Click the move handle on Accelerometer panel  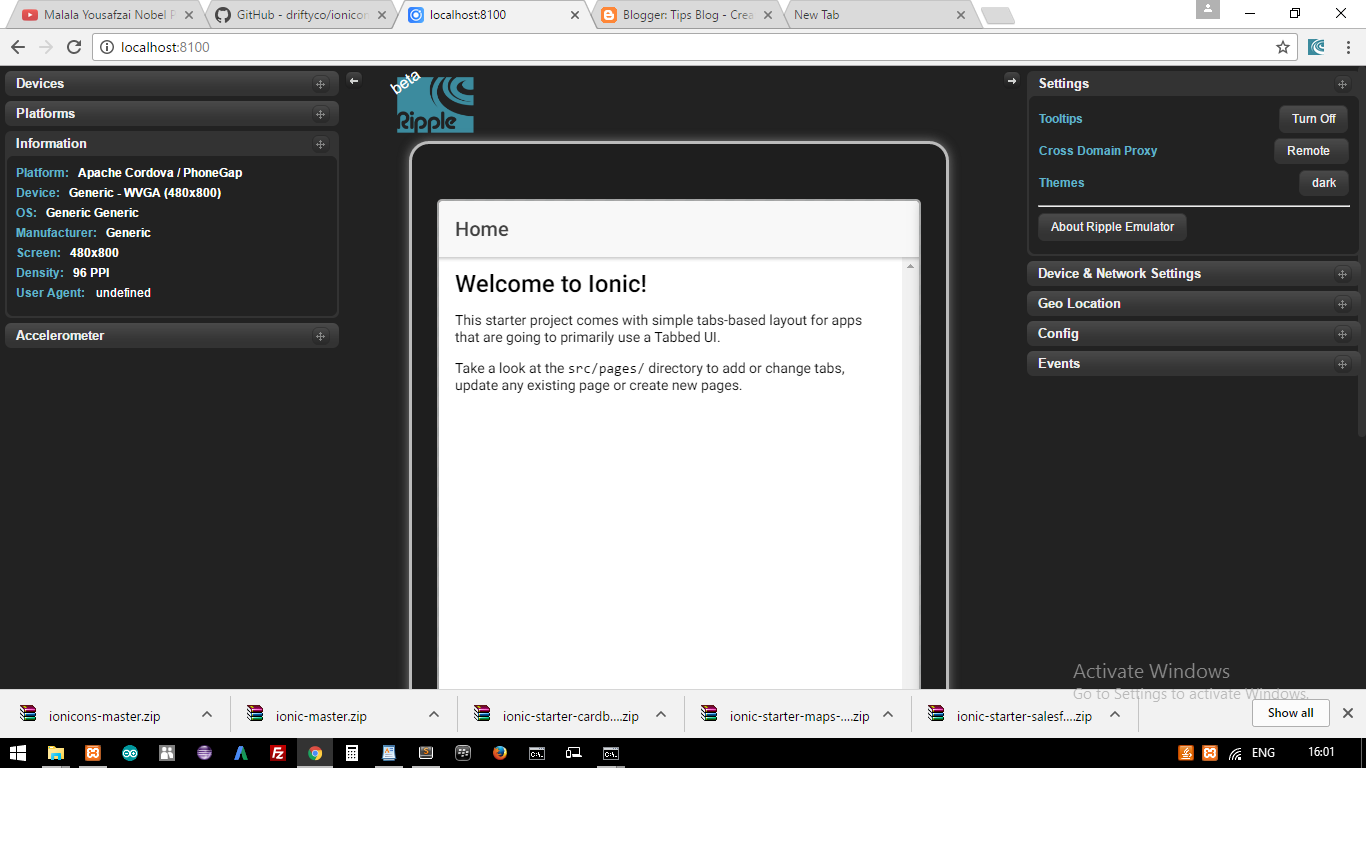point(320,336)
